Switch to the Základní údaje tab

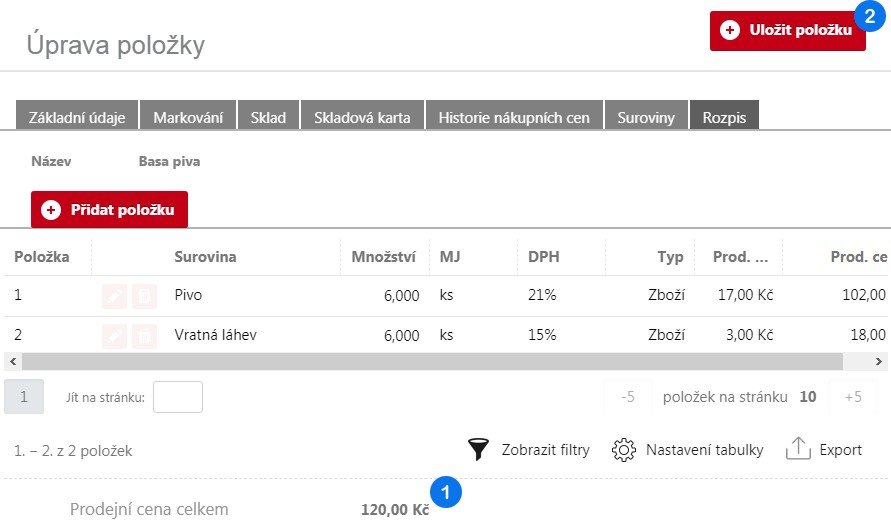[77, 117]
